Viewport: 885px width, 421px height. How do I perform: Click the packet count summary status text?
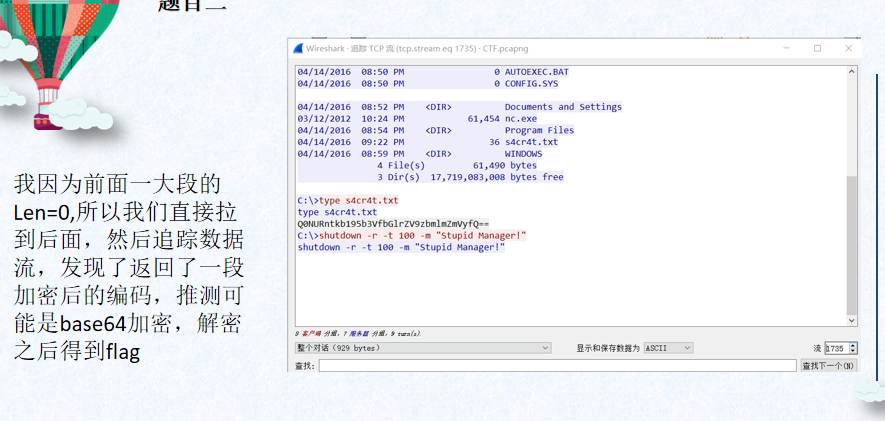tap(358, 334)
